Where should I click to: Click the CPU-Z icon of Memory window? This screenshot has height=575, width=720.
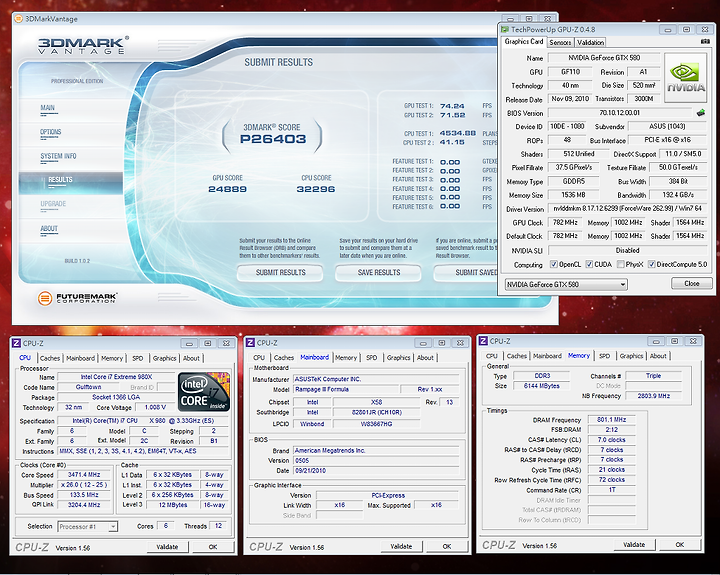[483, 341]
